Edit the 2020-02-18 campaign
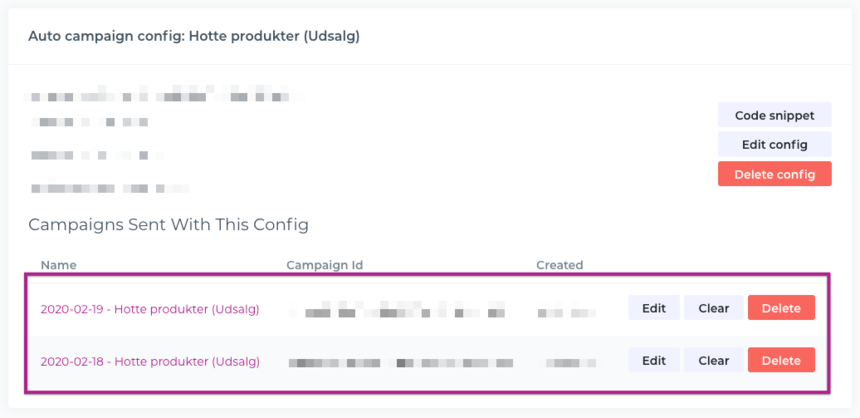Image resolution: width=860 pixels, height=418 pixels. tap(654, 360)
